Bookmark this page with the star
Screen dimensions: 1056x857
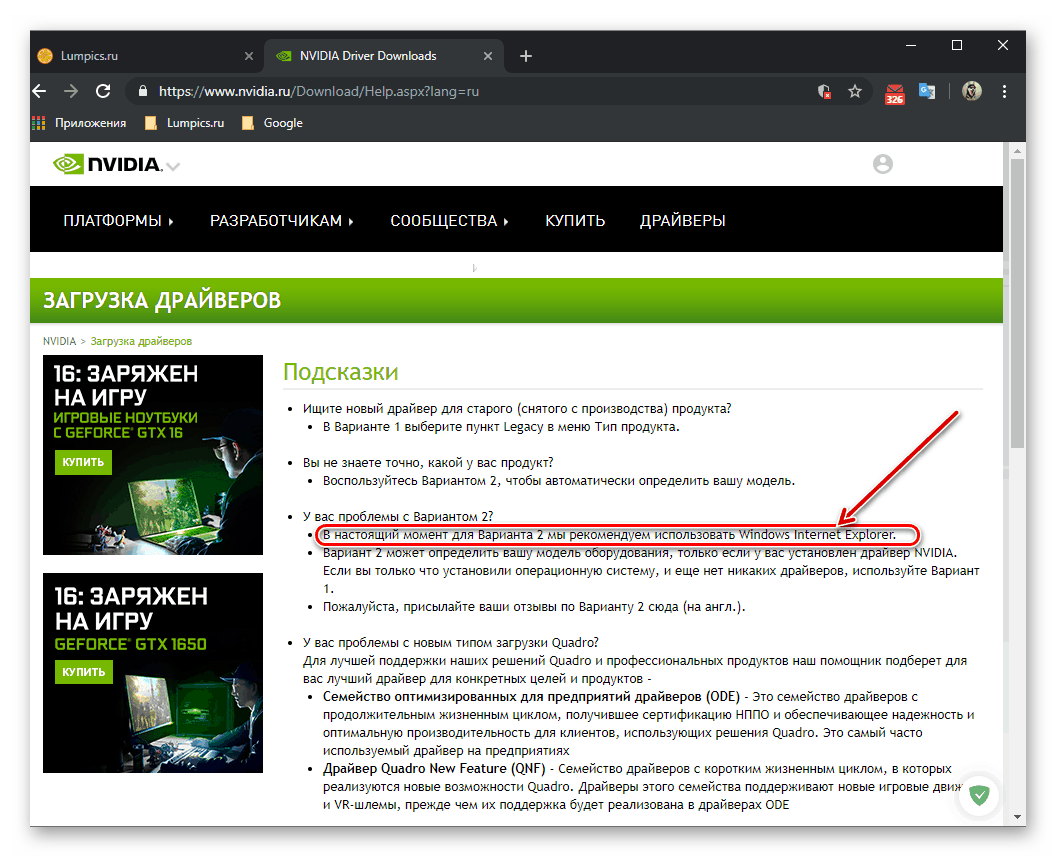tap(855, 92)
